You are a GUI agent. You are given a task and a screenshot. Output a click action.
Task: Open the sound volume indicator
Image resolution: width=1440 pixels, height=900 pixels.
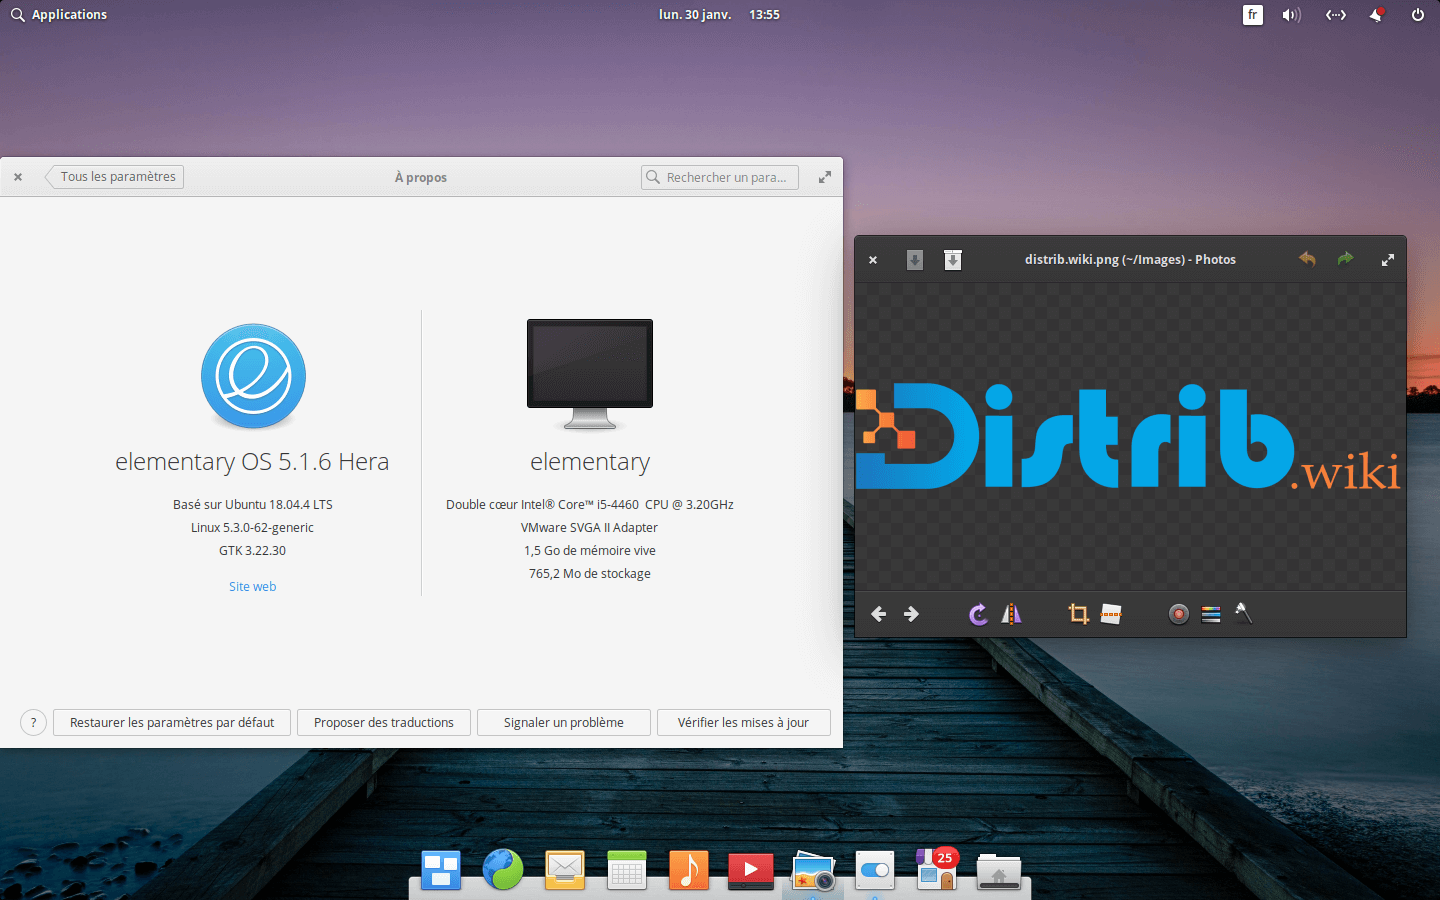1292,15
